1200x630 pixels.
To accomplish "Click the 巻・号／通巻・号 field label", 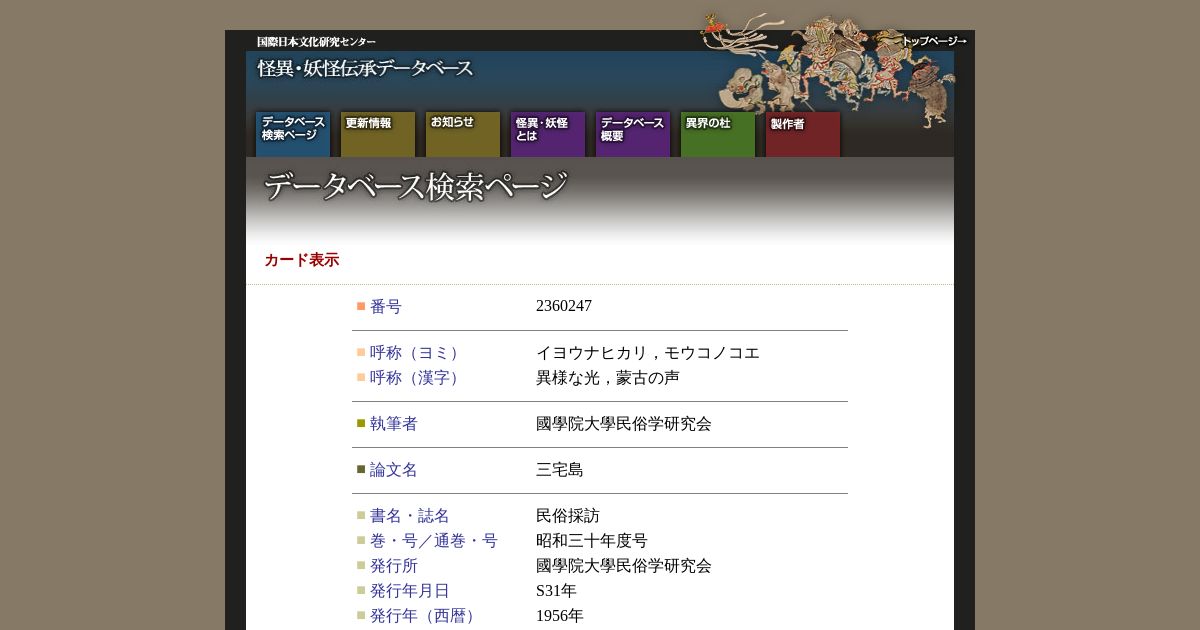I will point(434,541).
